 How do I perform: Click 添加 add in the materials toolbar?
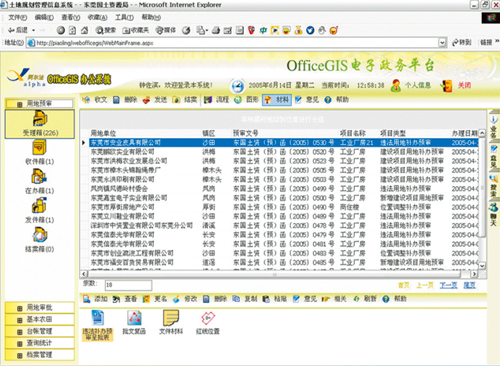tap(95, 299)
